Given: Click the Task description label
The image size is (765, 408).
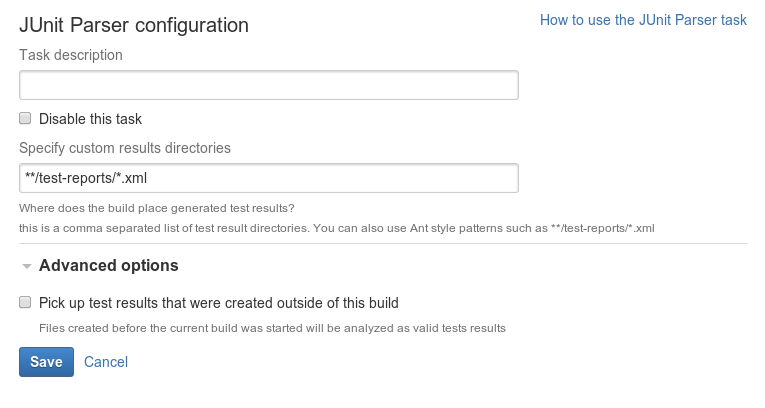Looking at the screenshot, I should tap(71, 55).
